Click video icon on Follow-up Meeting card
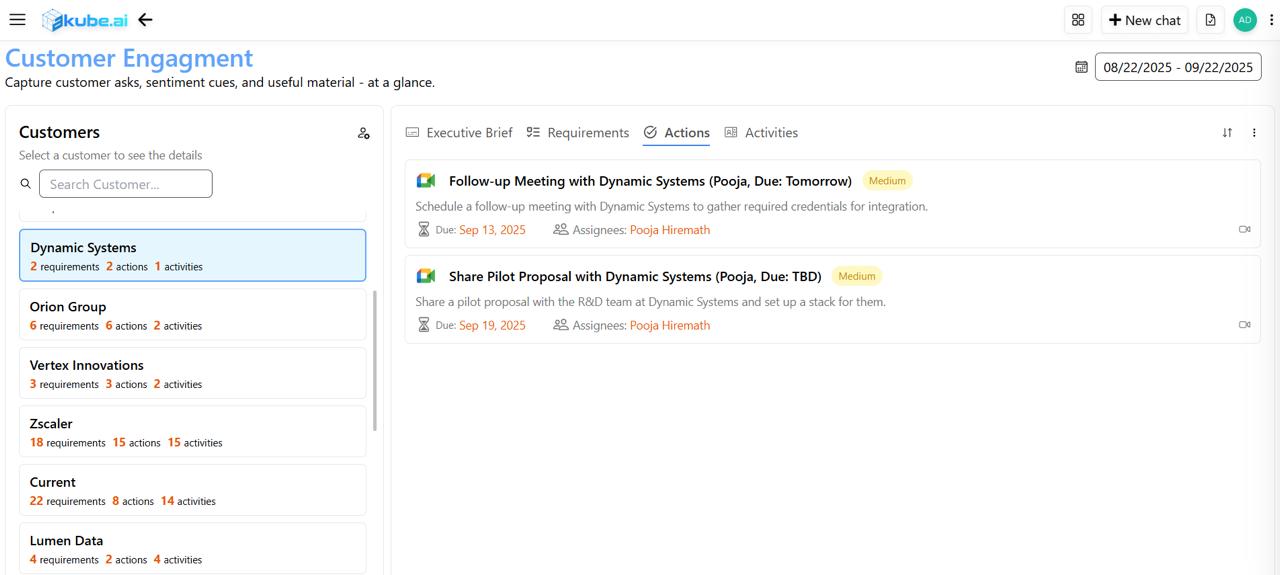 pos(1244,229)
